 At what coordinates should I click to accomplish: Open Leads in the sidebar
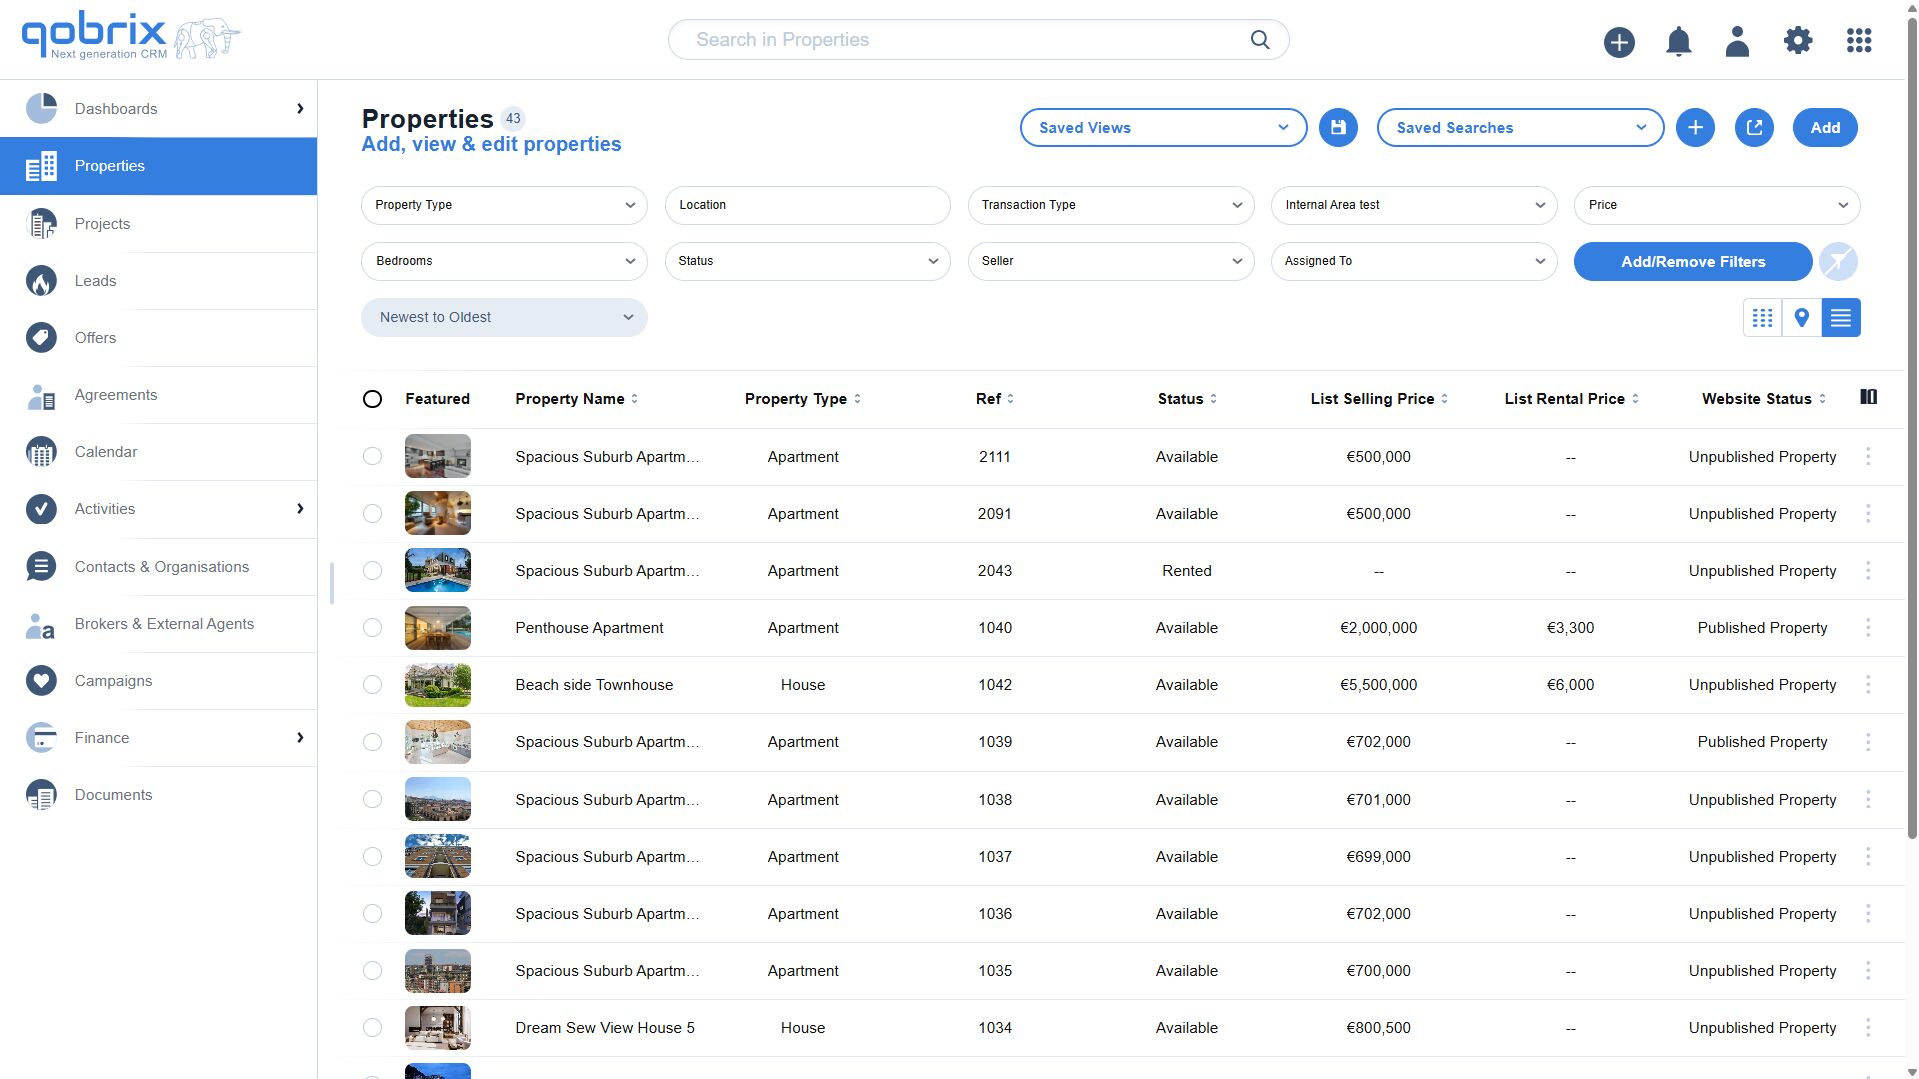(159, 281)
